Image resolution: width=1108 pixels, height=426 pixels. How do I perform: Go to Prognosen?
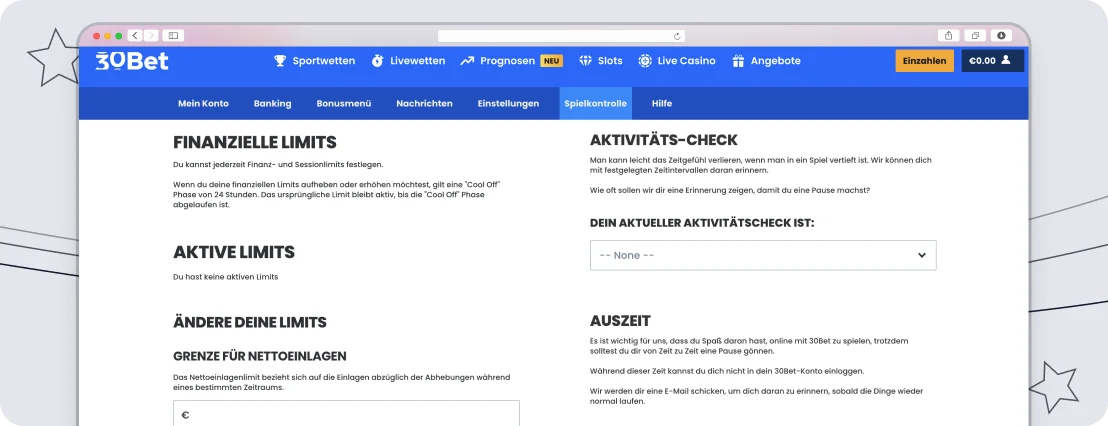point(507,61)
